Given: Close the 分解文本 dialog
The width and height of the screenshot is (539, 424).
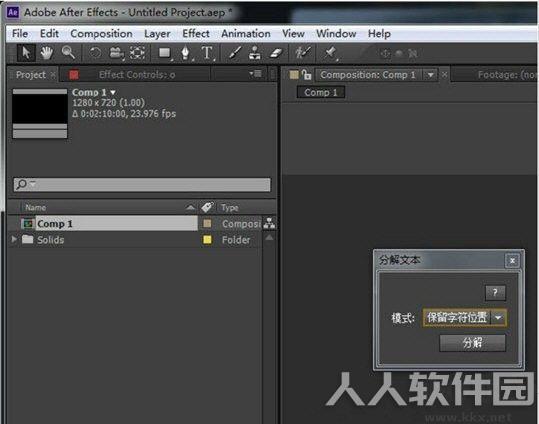Looking at the screenshot, I should click(512, 261).
